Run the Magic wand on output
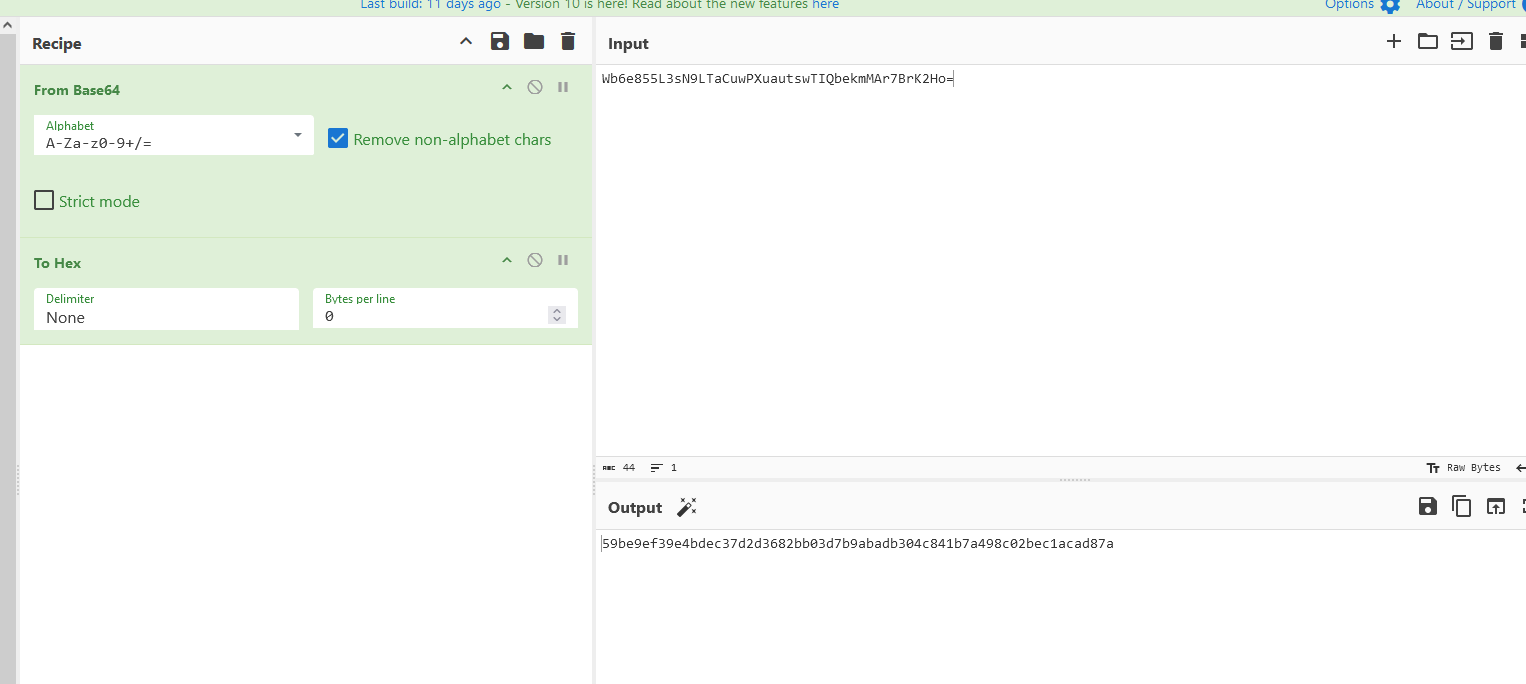Image resolution: width=1526 pixels, height=684 pixels. pos(686,507)
